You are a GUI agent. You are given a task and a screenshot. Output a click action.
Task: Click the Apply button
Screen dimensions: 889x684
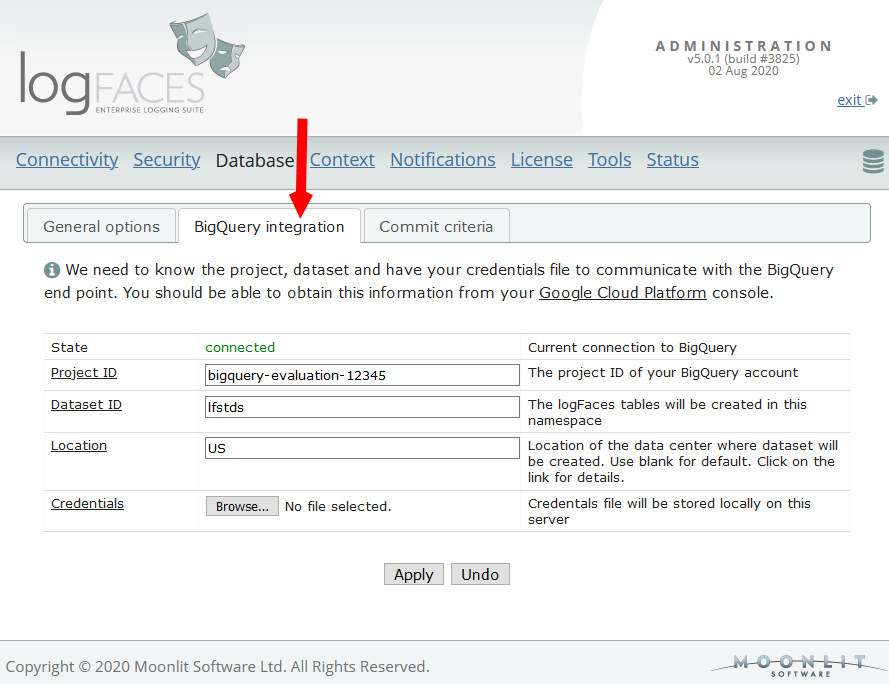pyautogui.click(x=414, y=574)
